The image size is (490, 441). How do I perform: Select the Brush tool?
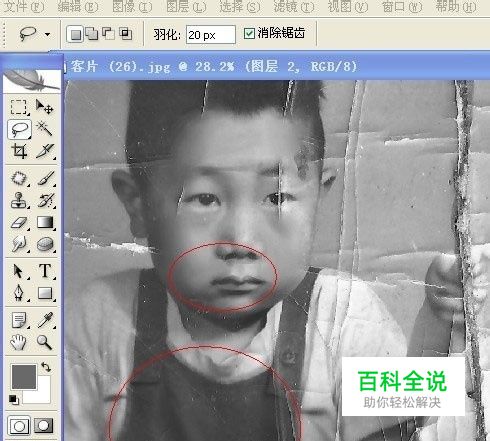point(45,178)
